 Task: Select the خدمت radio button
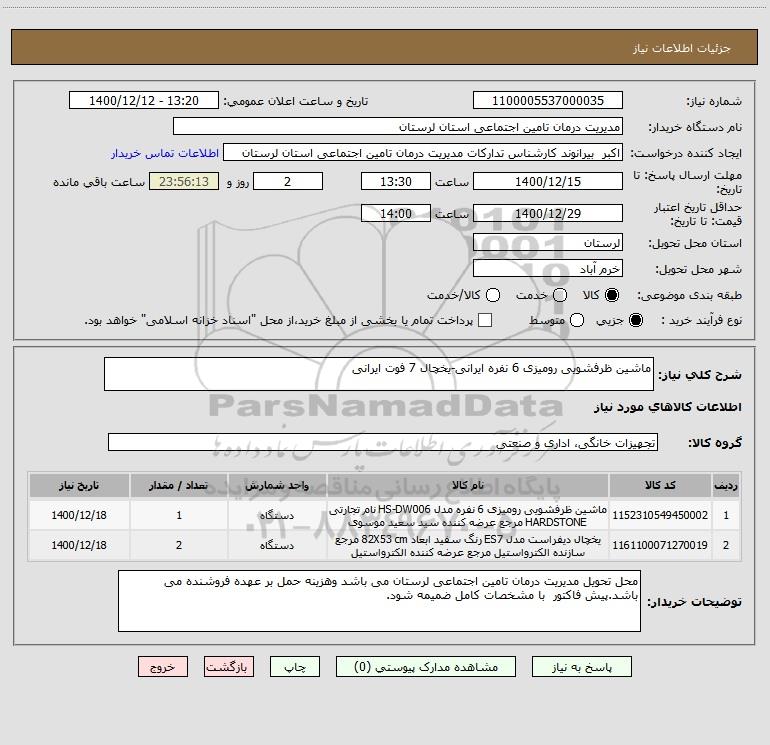(560, 295)
